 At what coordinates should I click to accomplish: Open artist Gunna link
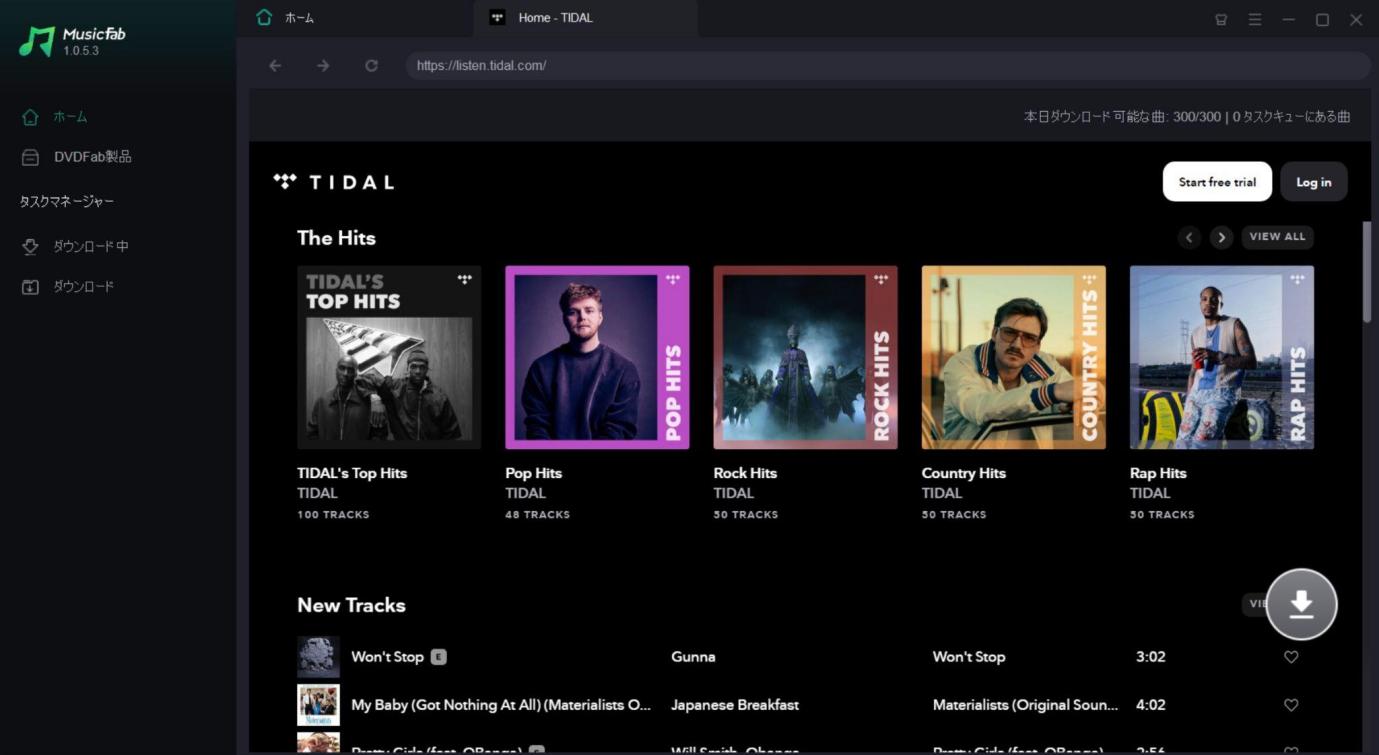pyautogui.click(x=693, y=657)
